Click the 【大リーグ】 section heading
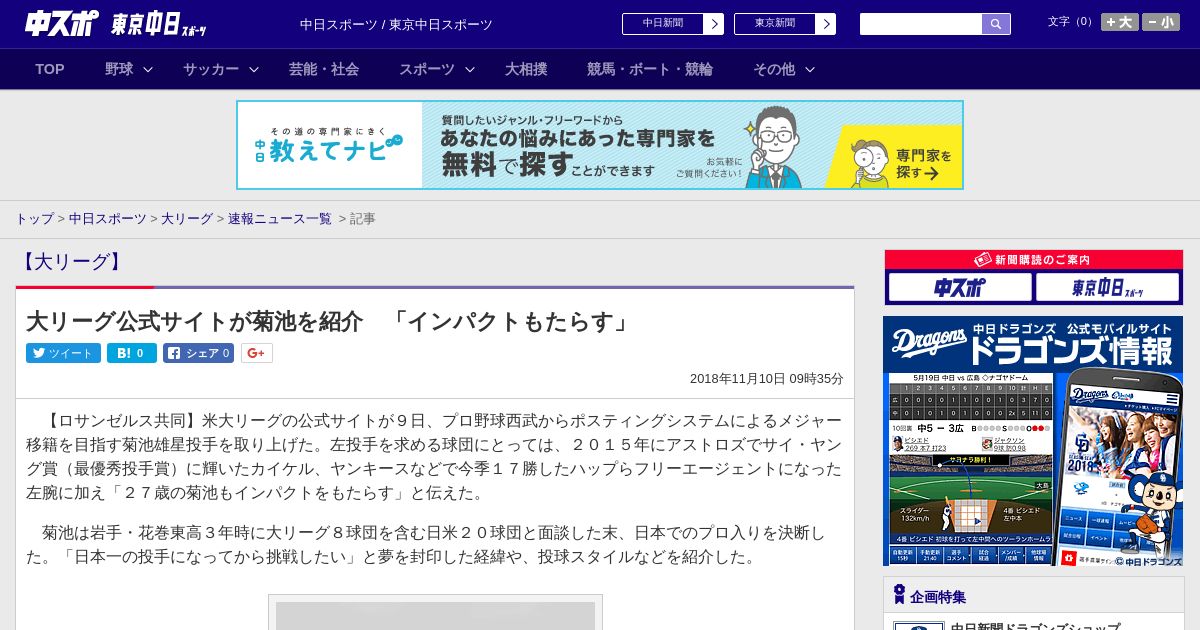 (71, 262)
